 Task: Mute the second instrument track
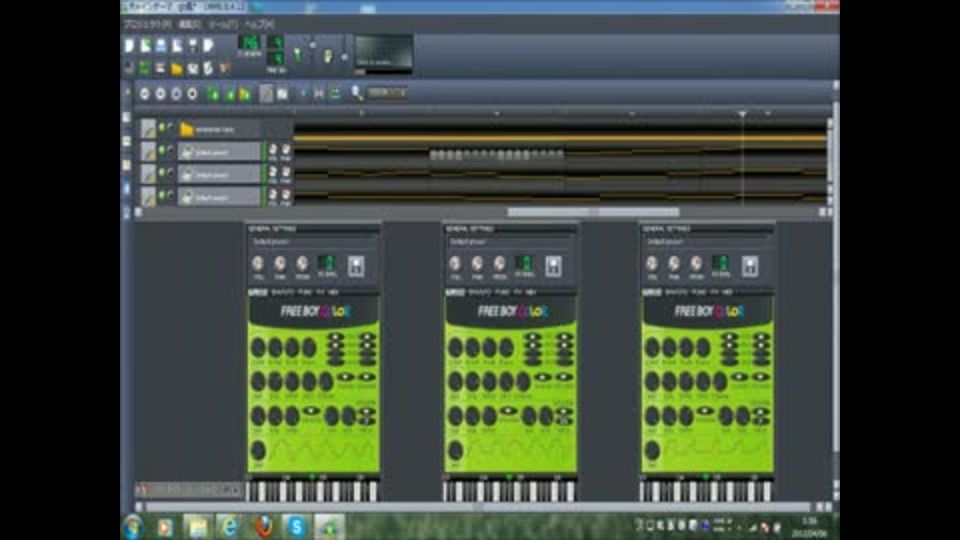coord(162,173)
